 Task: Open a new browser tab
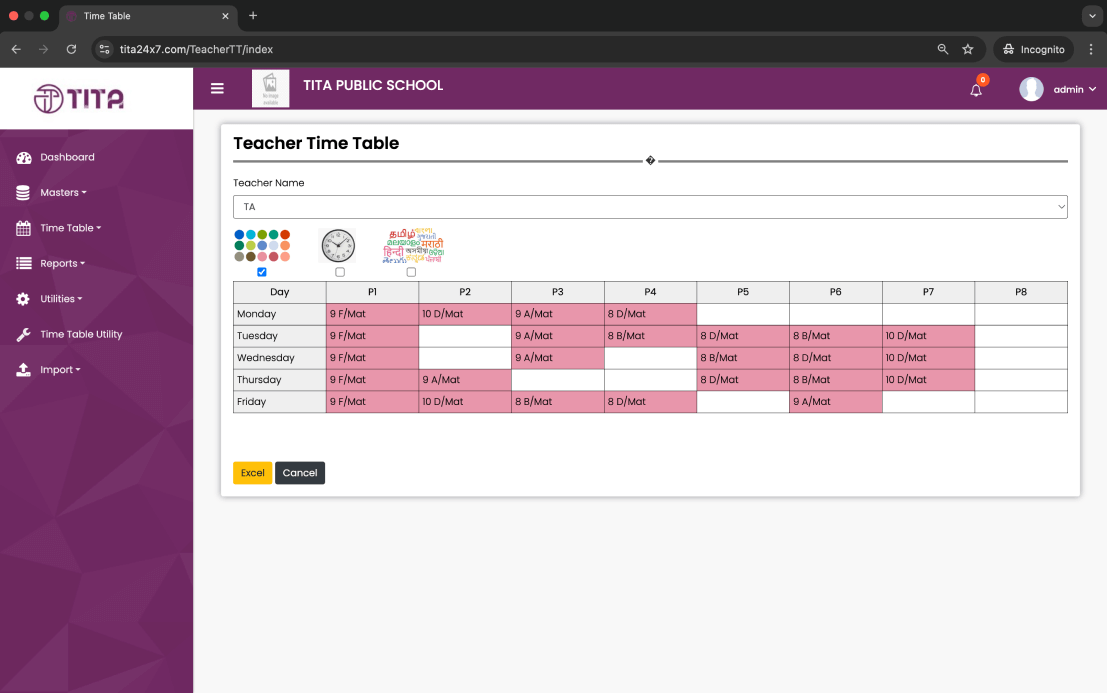pos(253,16)
